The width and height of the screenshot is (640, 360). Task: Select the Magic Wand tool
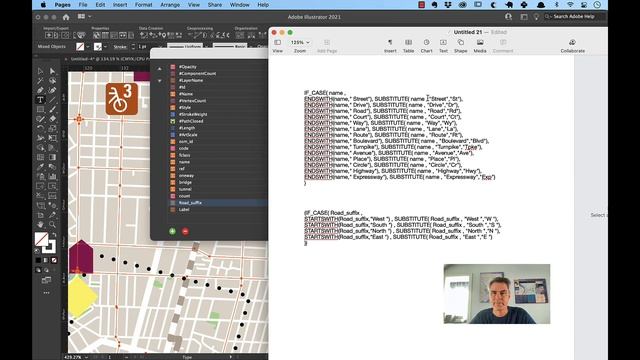40,81
